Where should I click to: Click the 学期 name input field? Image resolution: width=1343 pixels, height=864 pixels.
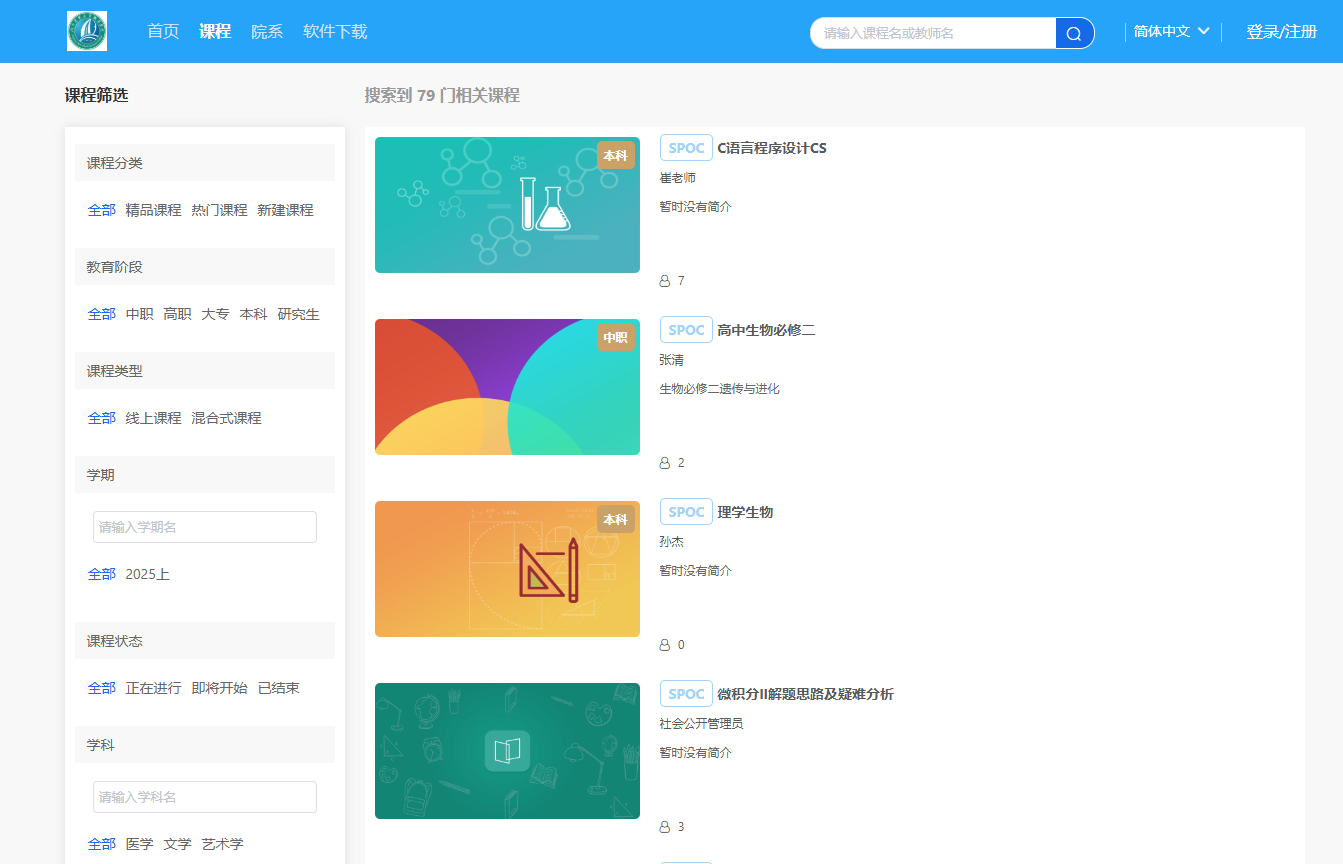click(x=205, y=527)
